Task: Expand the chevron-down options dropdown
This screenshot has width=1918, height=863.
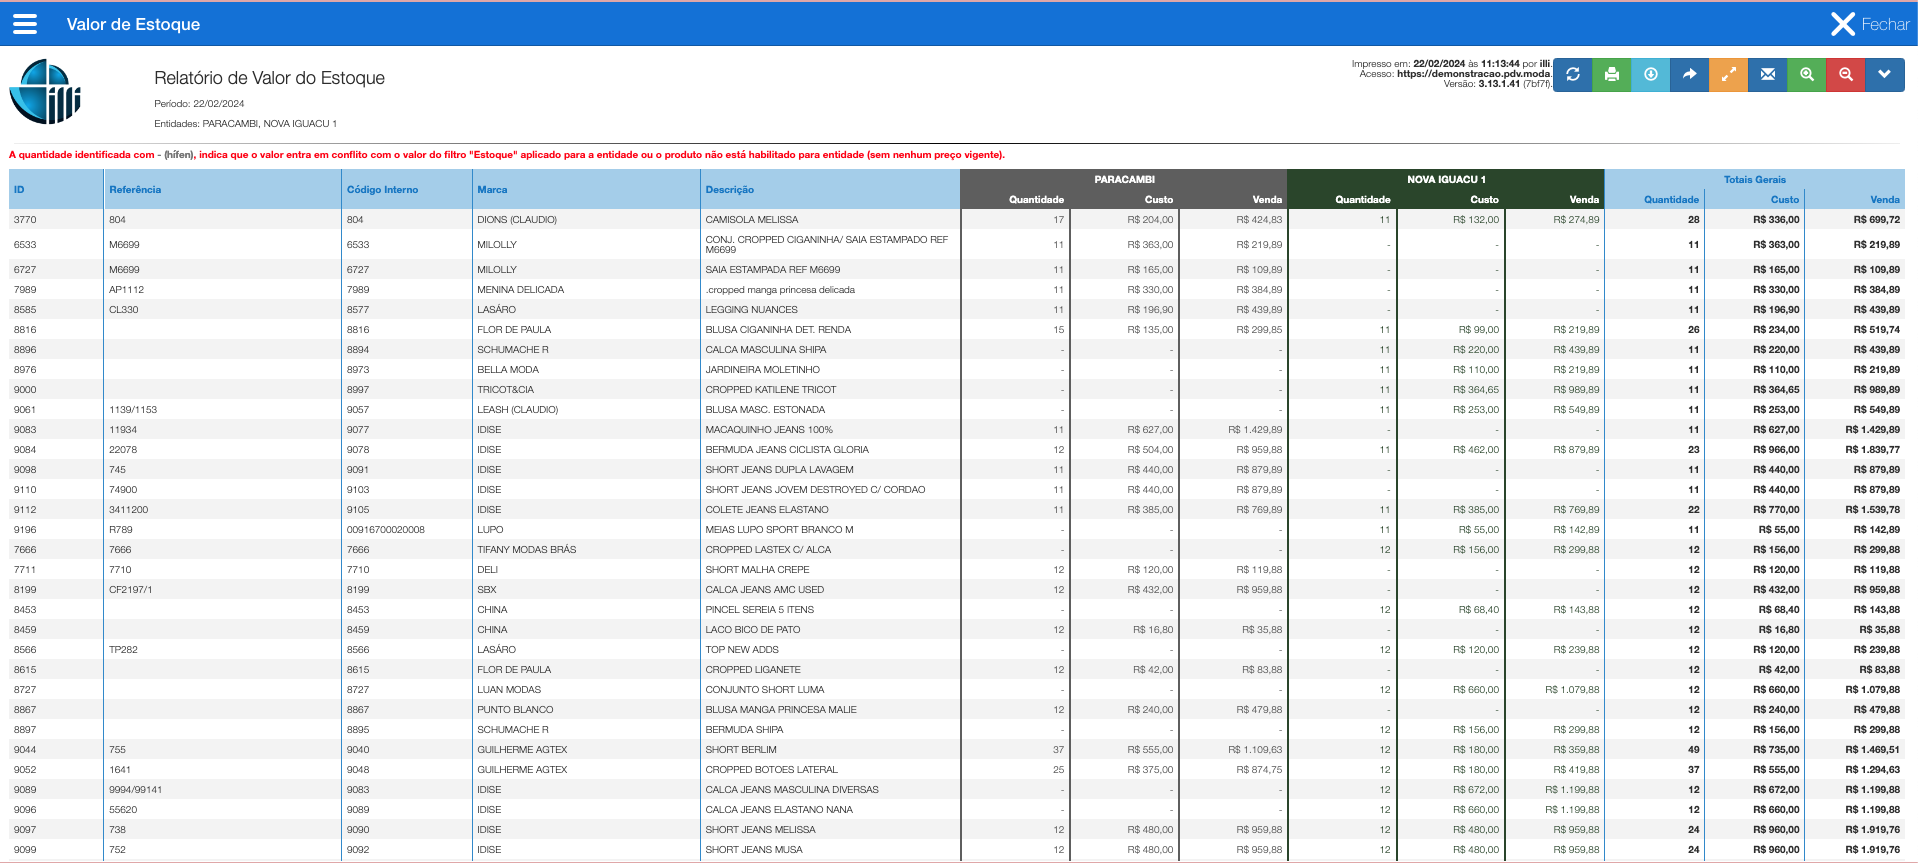Action: (x=1884, y=75)
